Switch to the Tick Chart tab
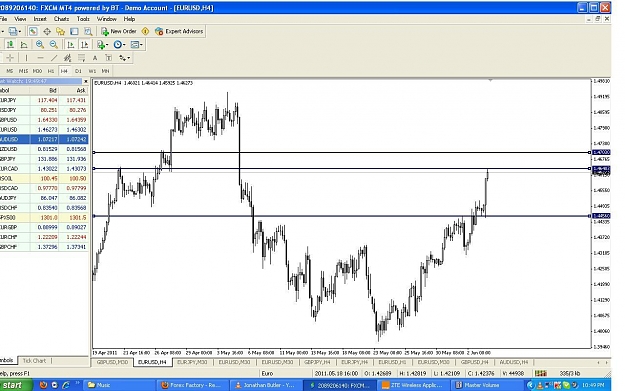Screen dimensions: 625x391 [34, 361]
